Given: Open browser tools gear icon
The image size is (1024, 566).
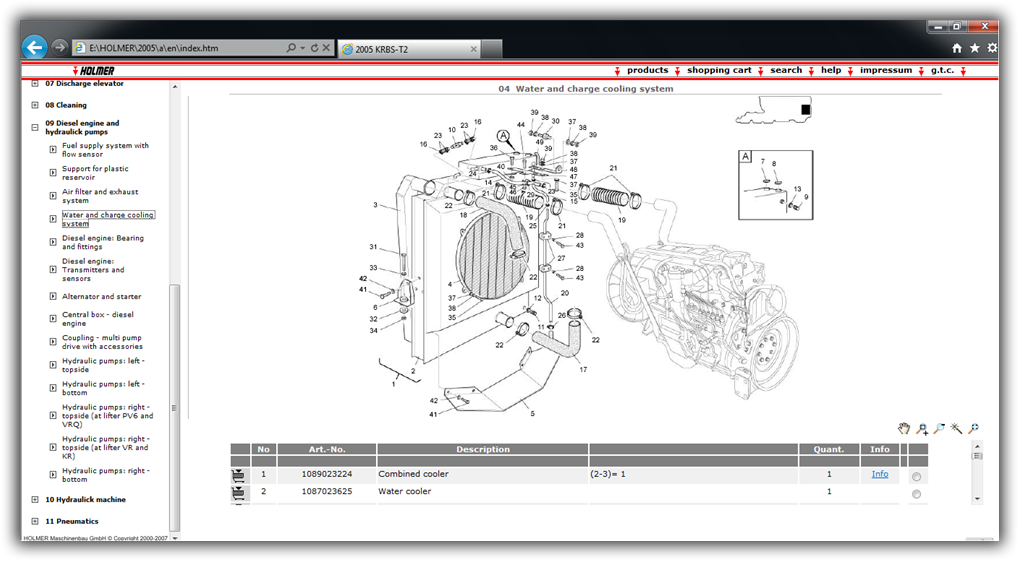Looking at the screenshot, I should click(x=992, y=48).
